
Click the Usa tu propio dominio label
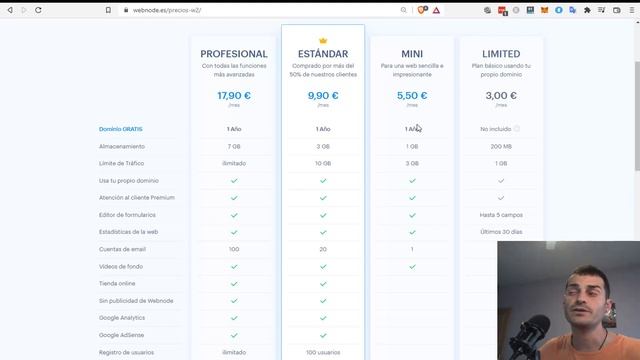tap(129, 180)
